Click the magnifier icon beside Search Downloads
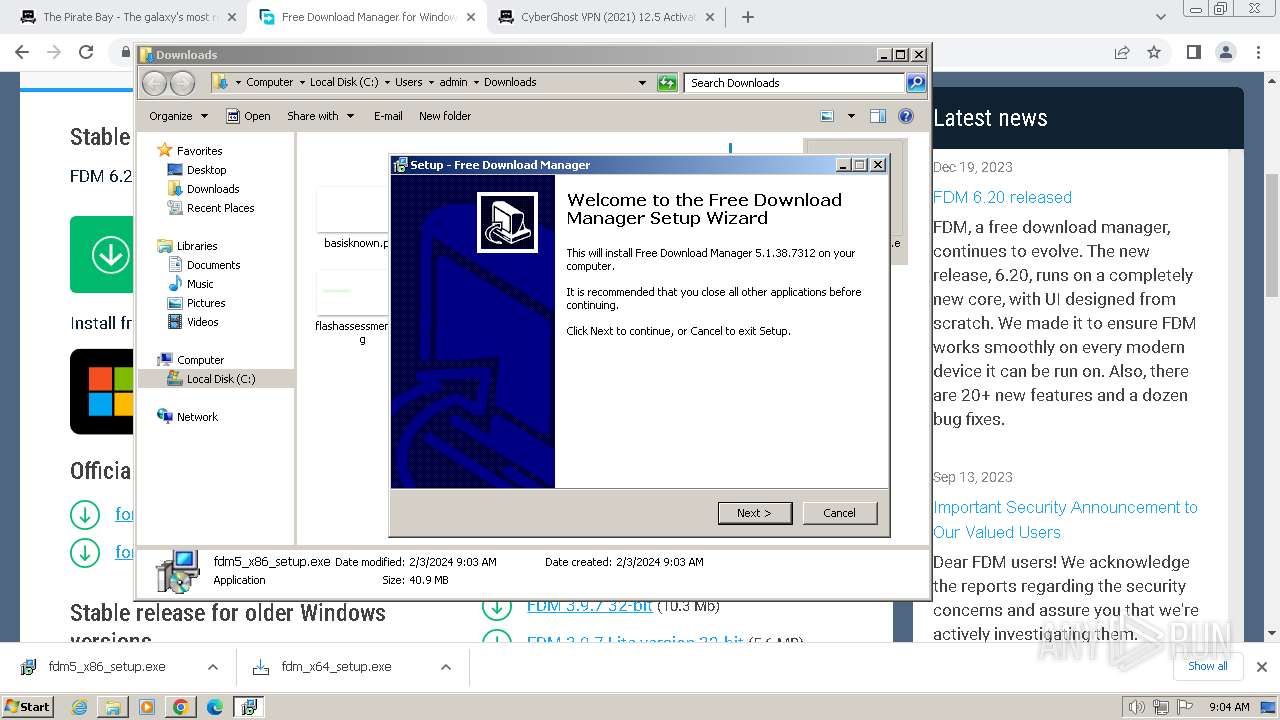The width and height of the screenshot is (1280, 720). [915, 83]
